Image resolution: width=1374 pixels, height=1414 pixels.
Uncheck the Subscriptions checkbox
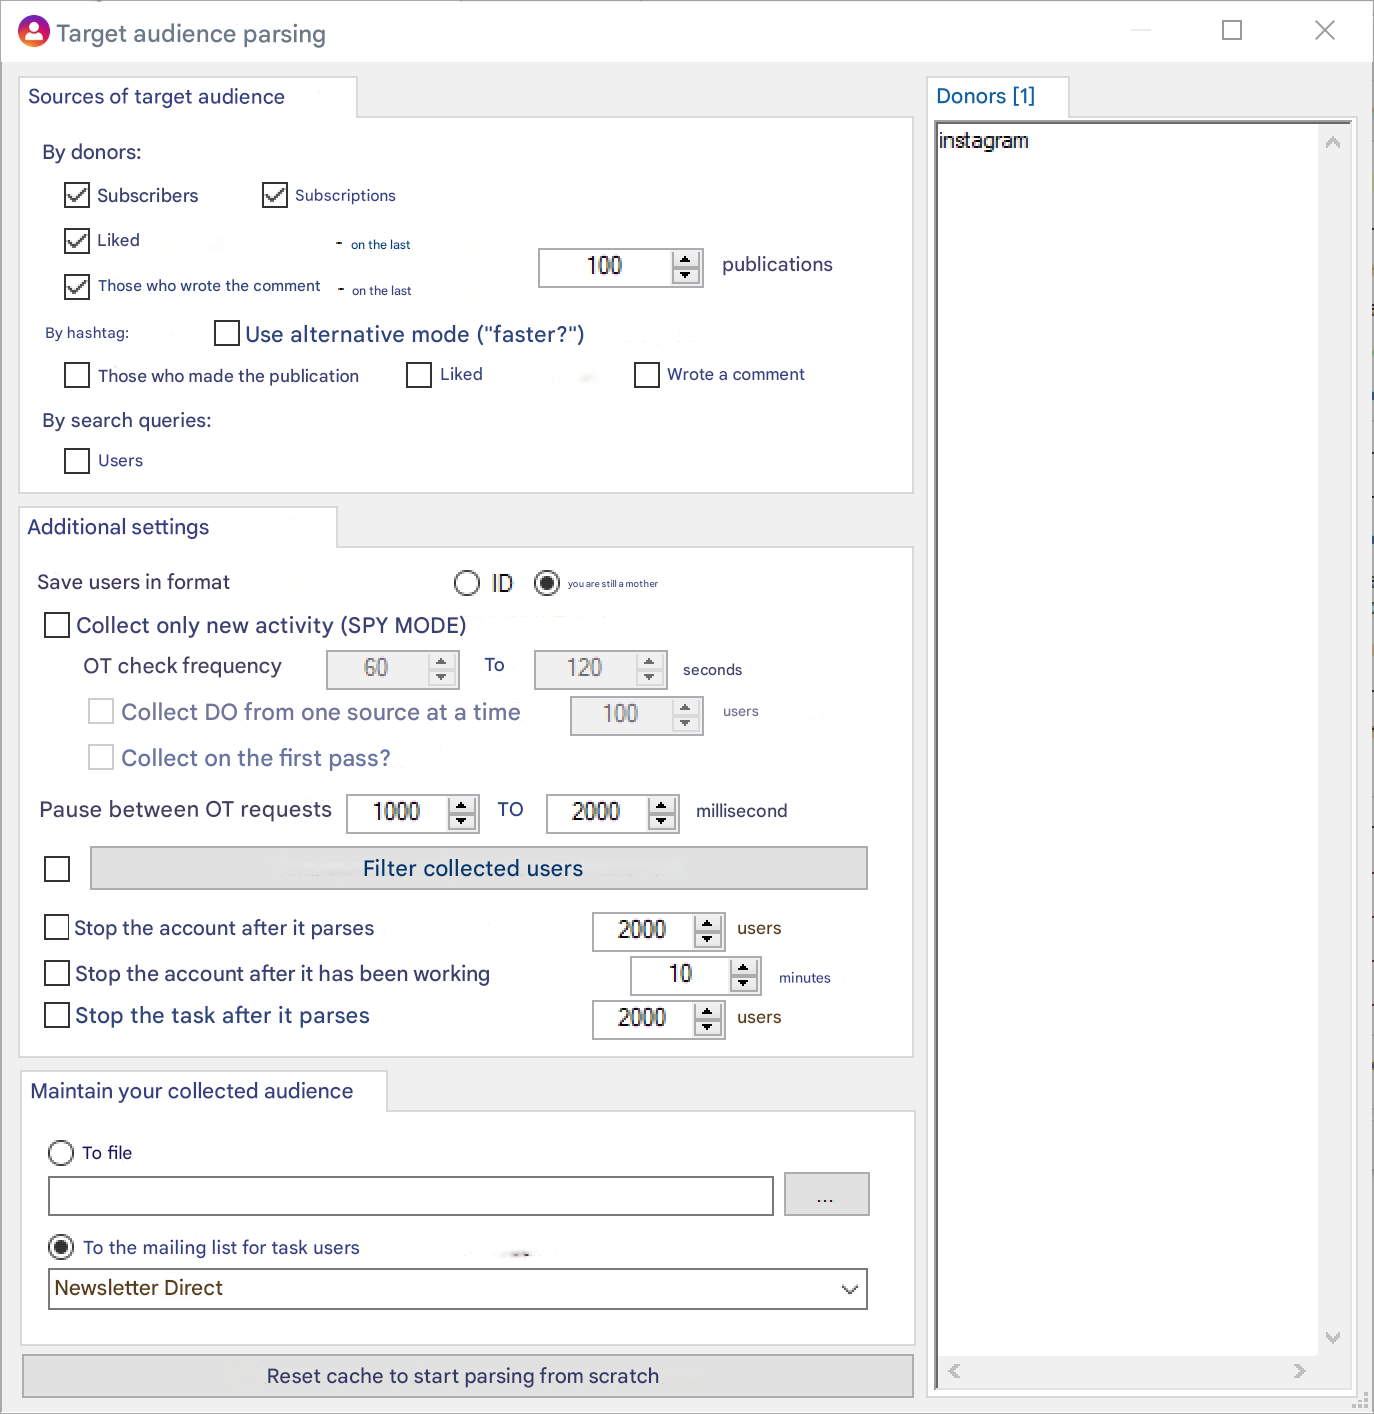(x=275, y=195)
